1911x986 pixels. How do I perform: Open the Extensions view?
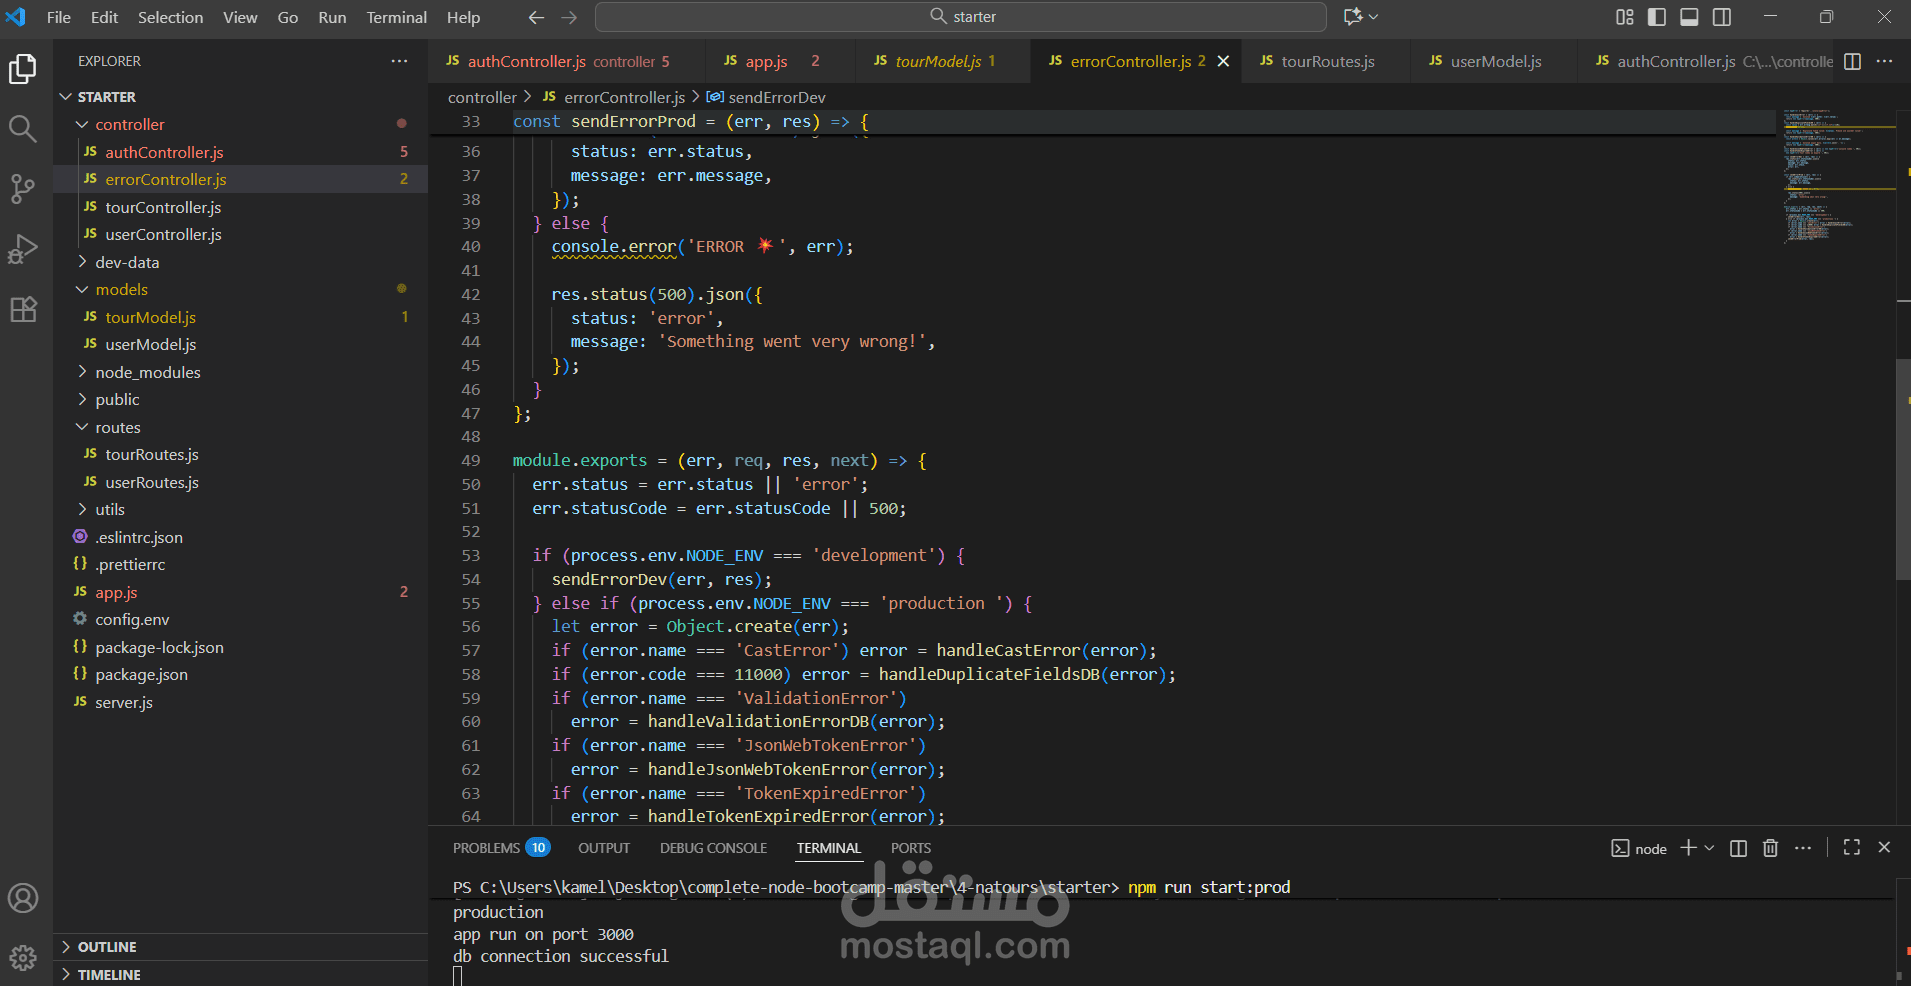click(x=23, y=309)
